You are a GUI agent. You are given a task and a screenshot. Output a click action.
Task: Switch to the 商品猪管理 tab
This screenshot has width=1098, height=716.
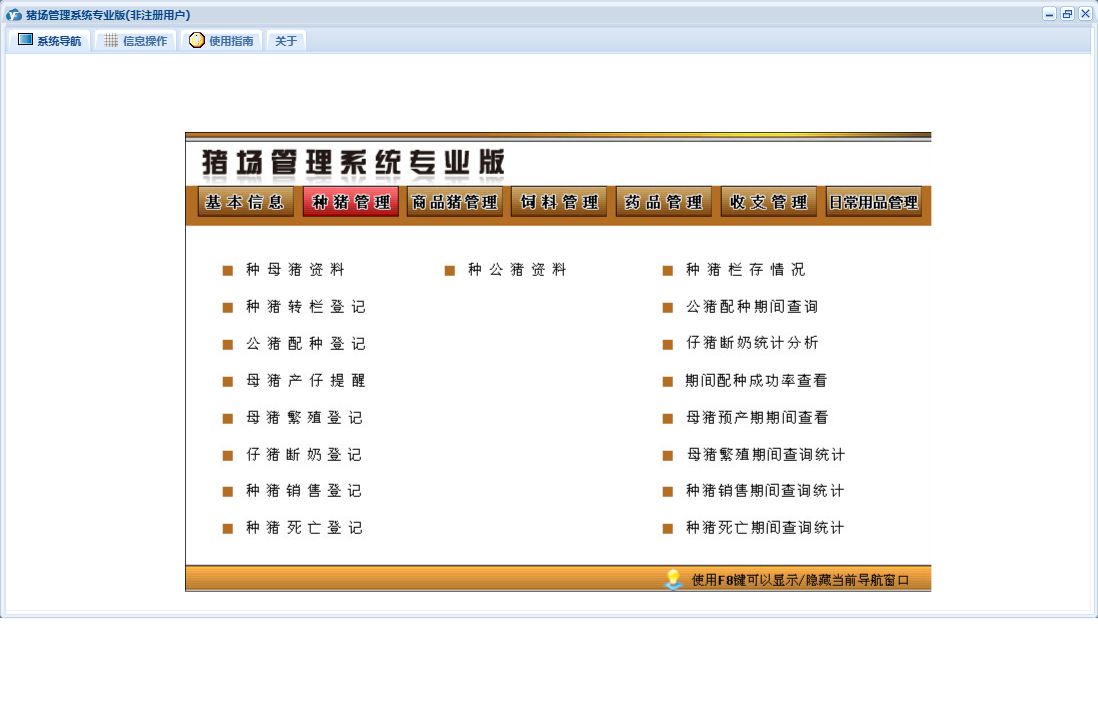[454, 202]
